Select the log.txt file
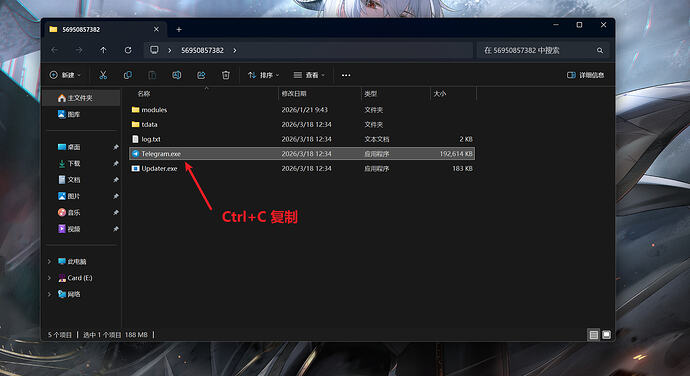Viewport: 690px width, 376px height. (302, 139)
